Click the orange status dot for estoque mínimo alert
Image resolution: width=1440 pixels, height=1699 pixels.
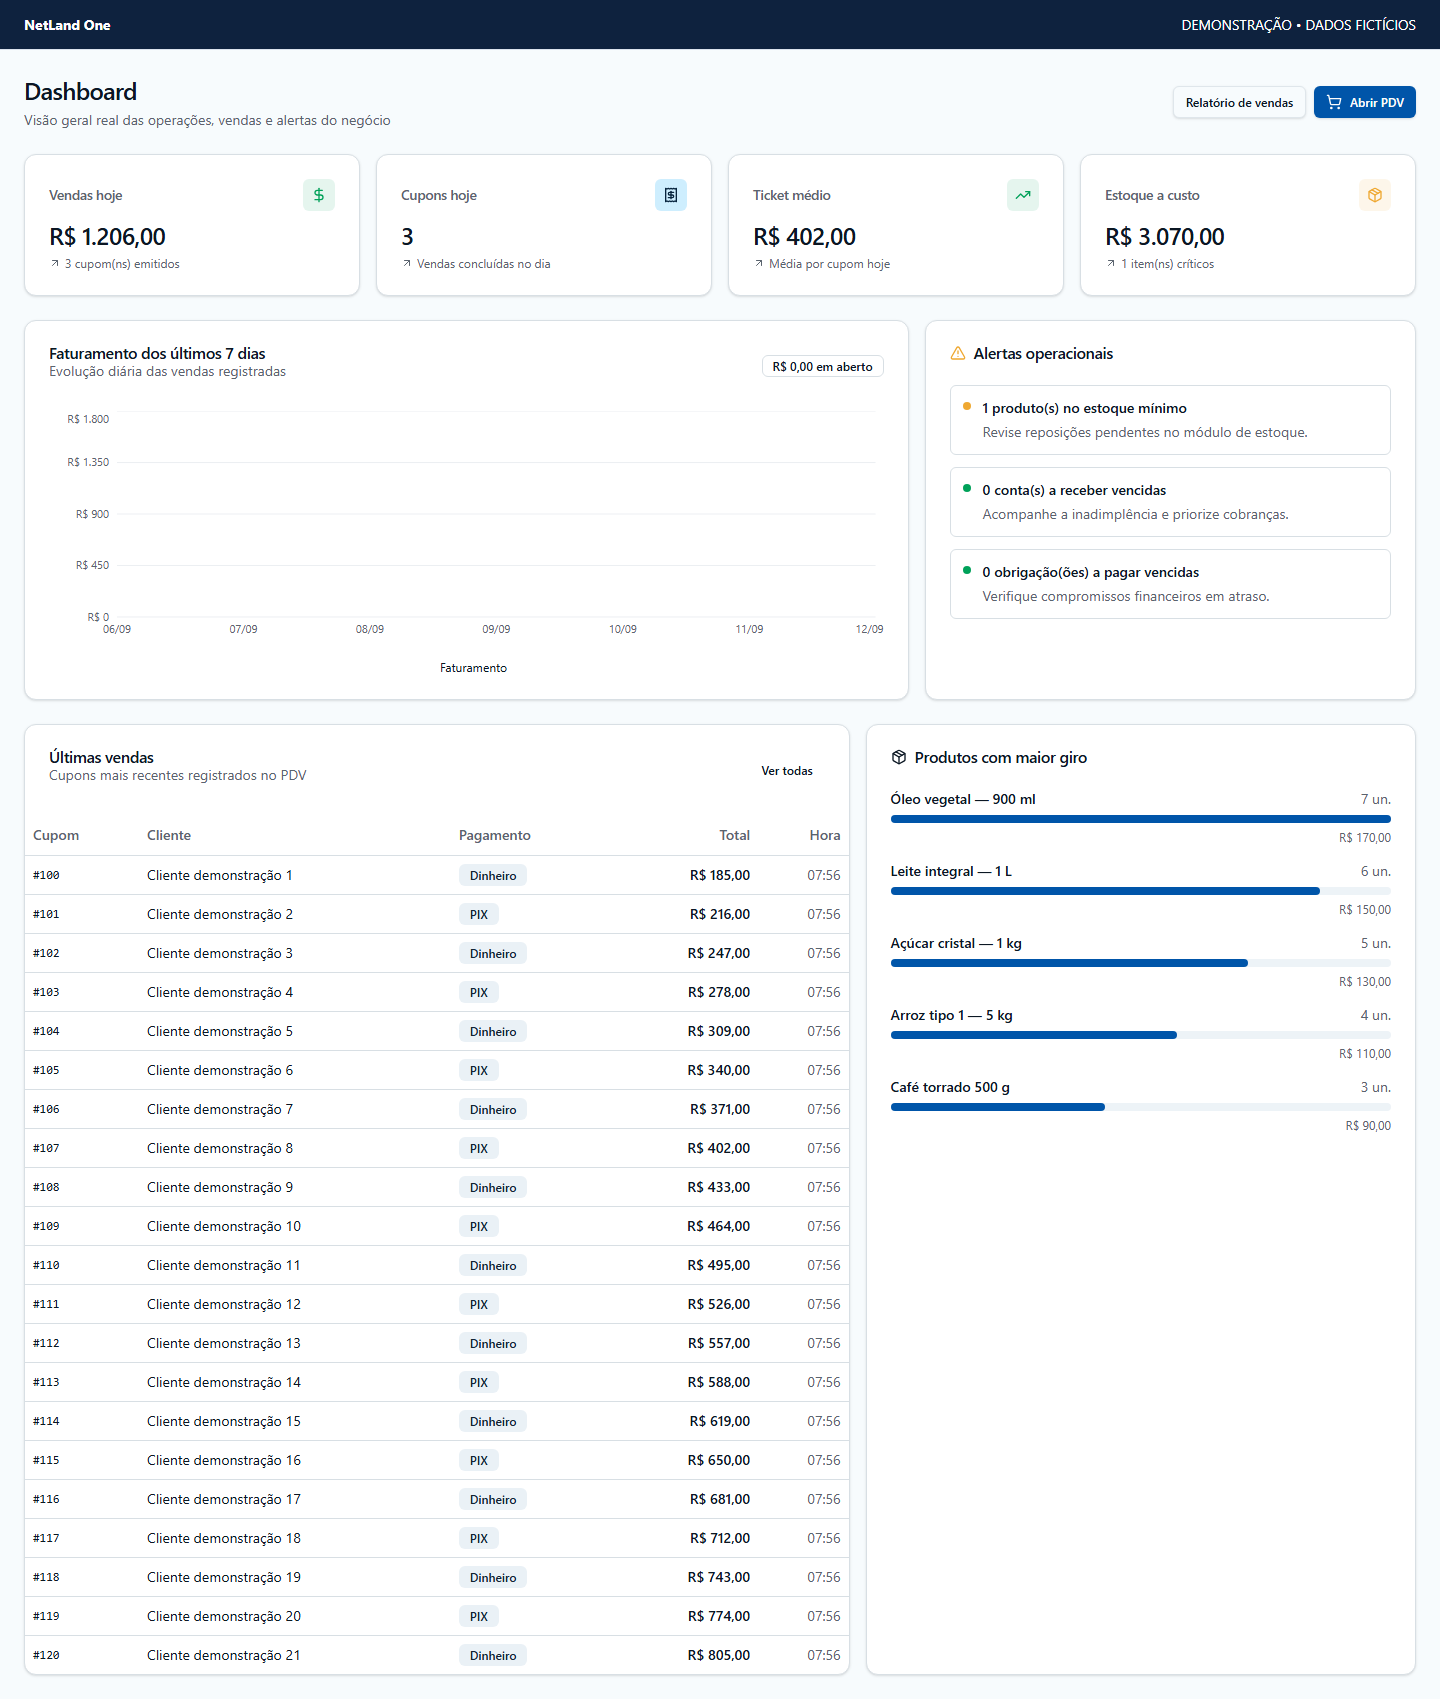pos(967,406)
